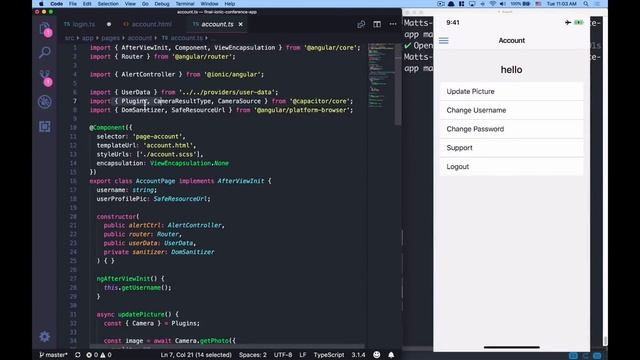
Task: Click the Ln 7, Col 21 cursor position
Action: (x=196, y=355)
